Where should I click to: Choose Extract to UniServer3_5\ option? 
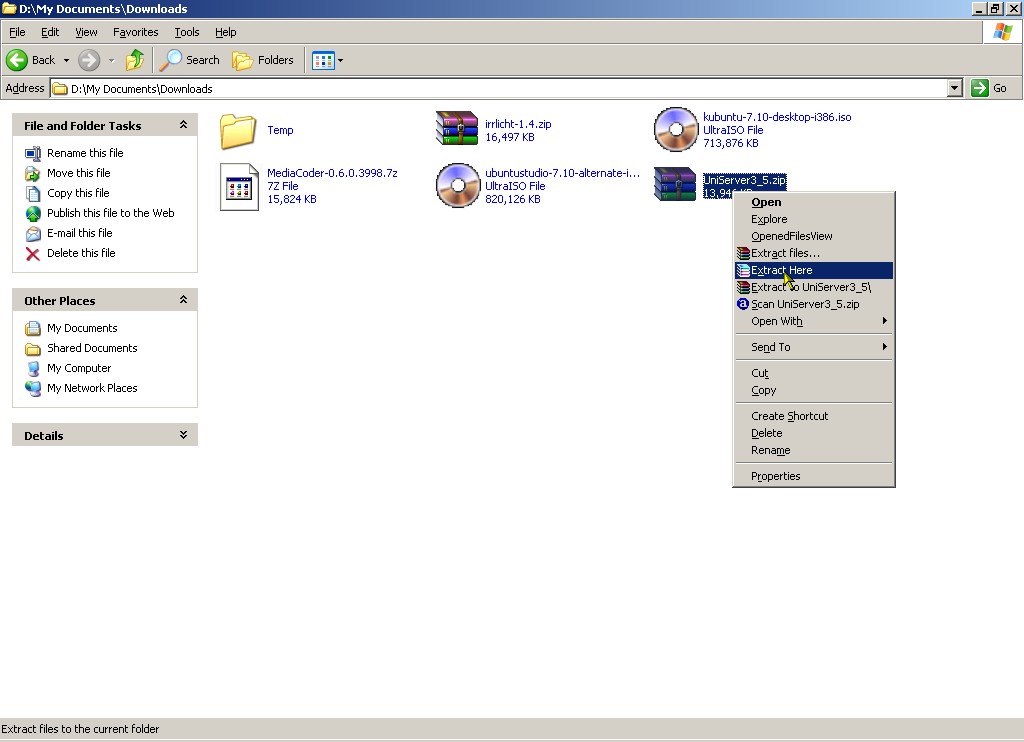point(814,287)
